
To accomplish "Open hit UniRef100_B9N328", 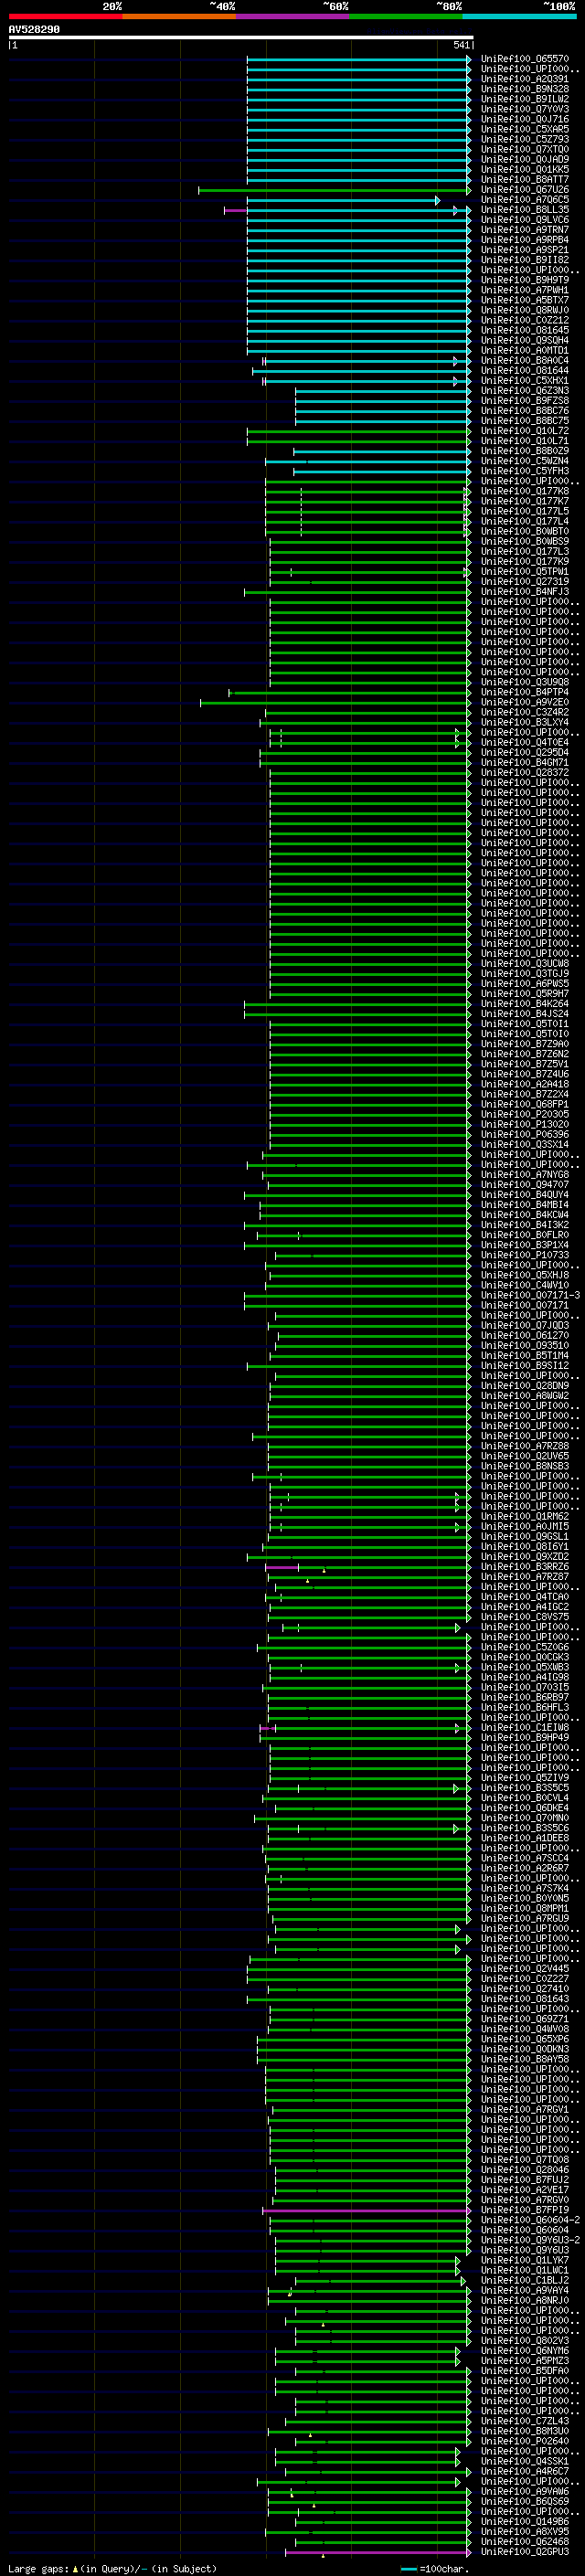I will click(525, 89).
